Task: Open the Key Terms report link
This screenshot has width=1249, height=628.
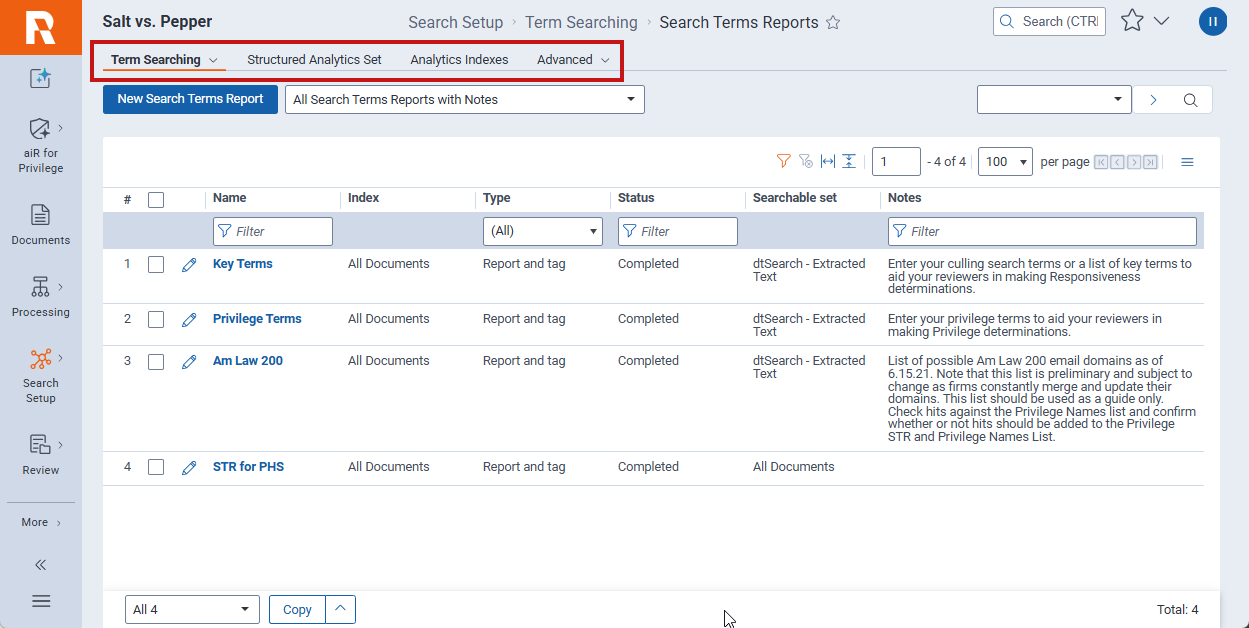Action: pyautogui.click(x=243, y=264)
